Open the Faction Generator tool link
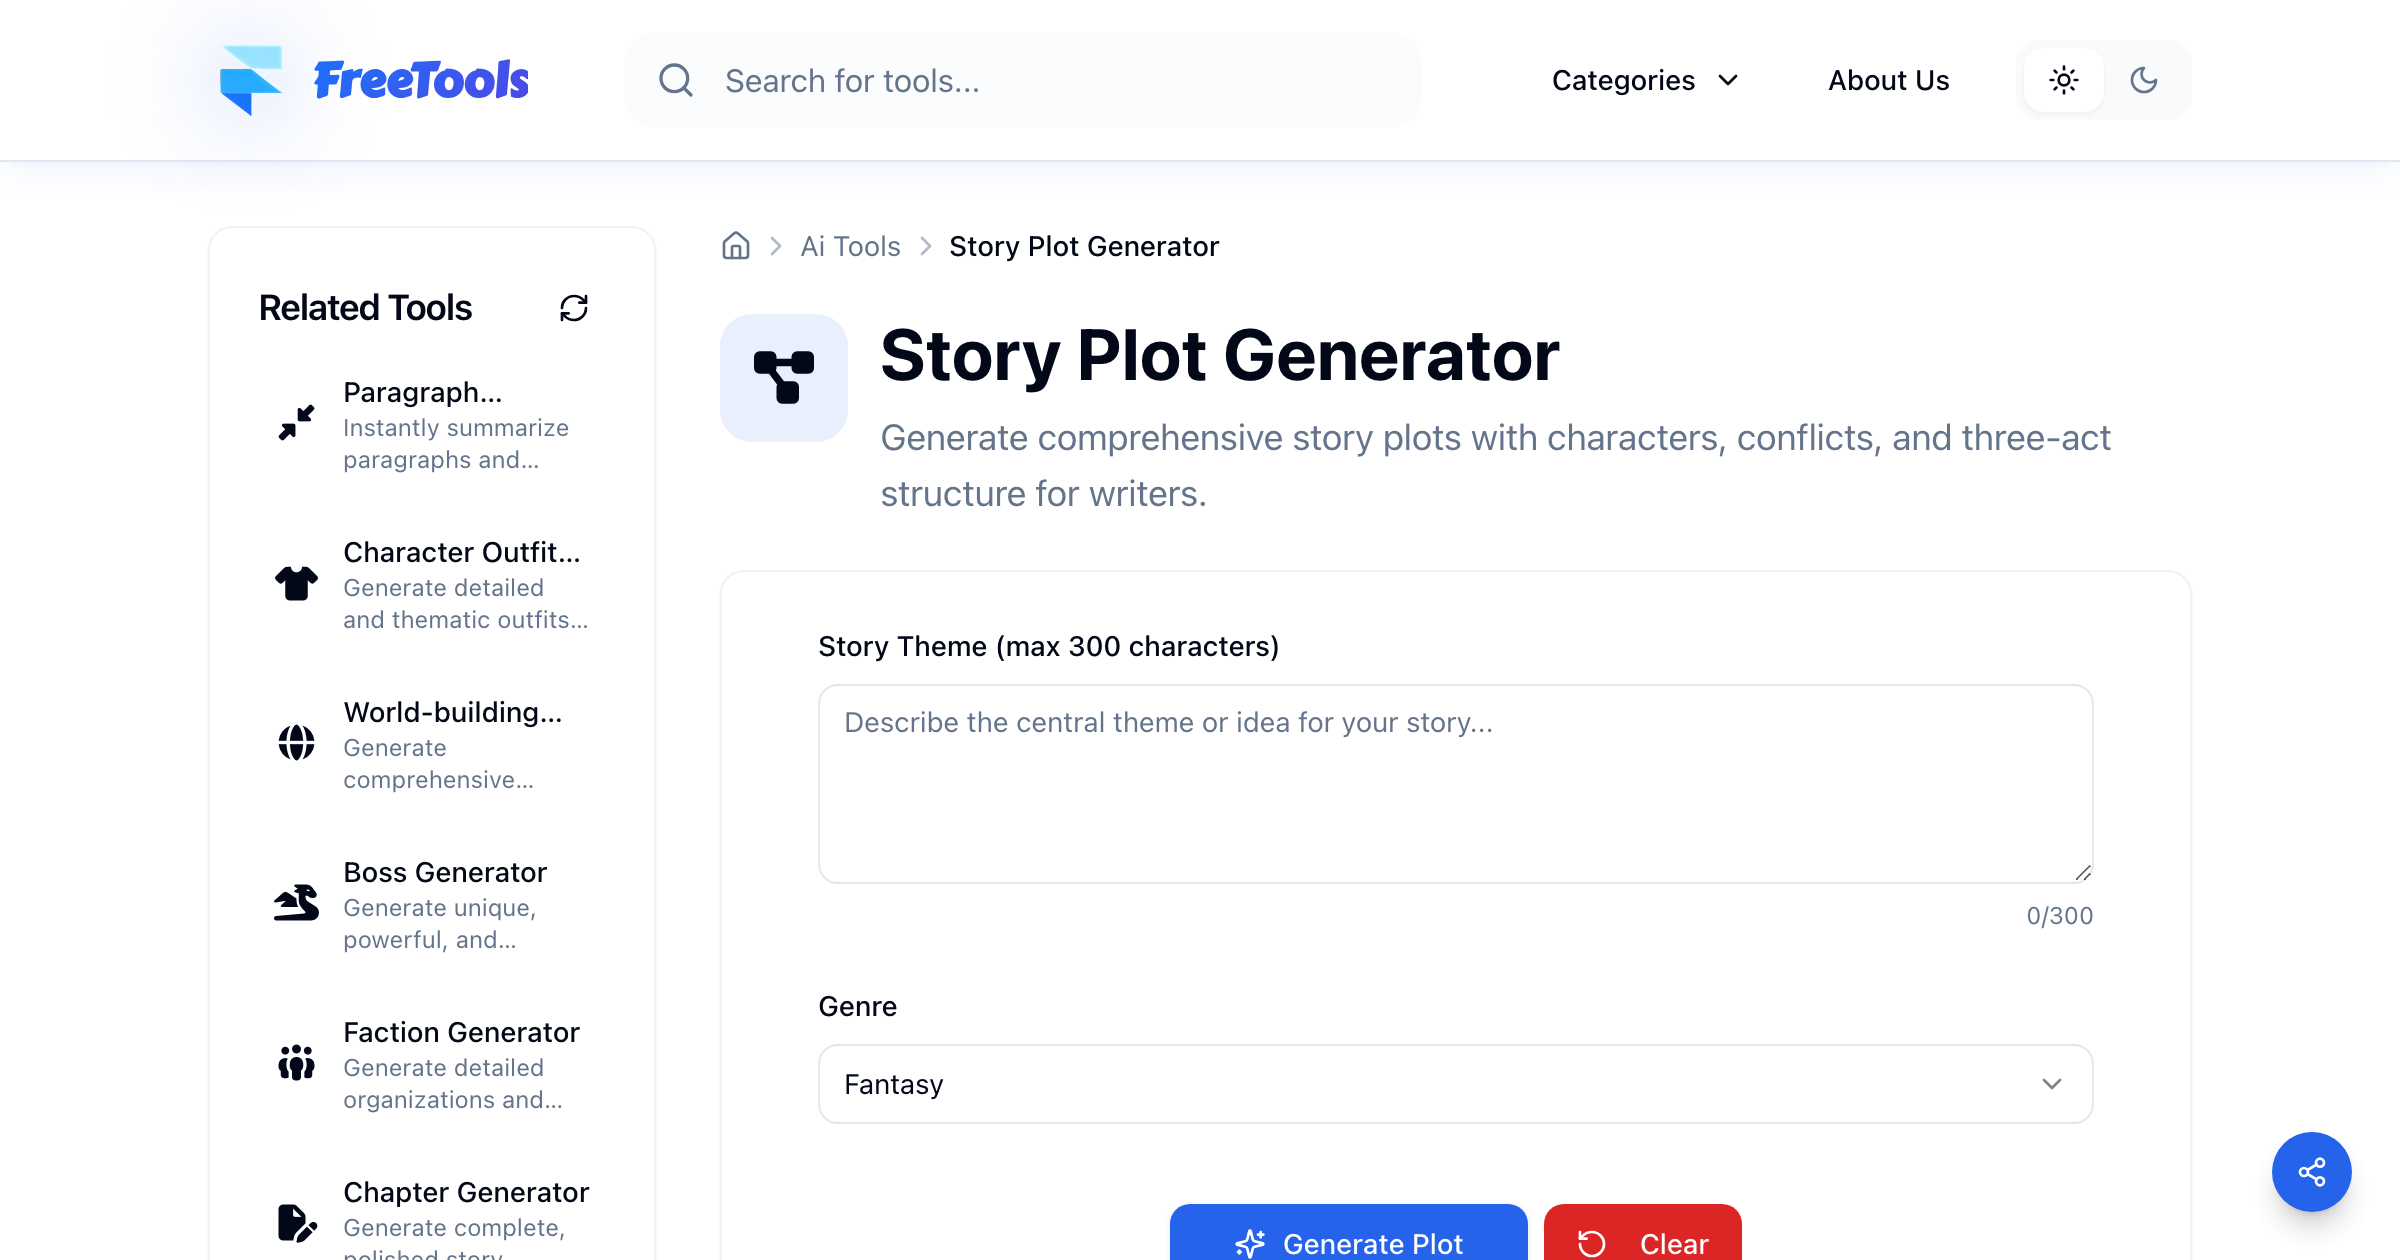This screenshot has height=1260, width=2400. 432,1064
